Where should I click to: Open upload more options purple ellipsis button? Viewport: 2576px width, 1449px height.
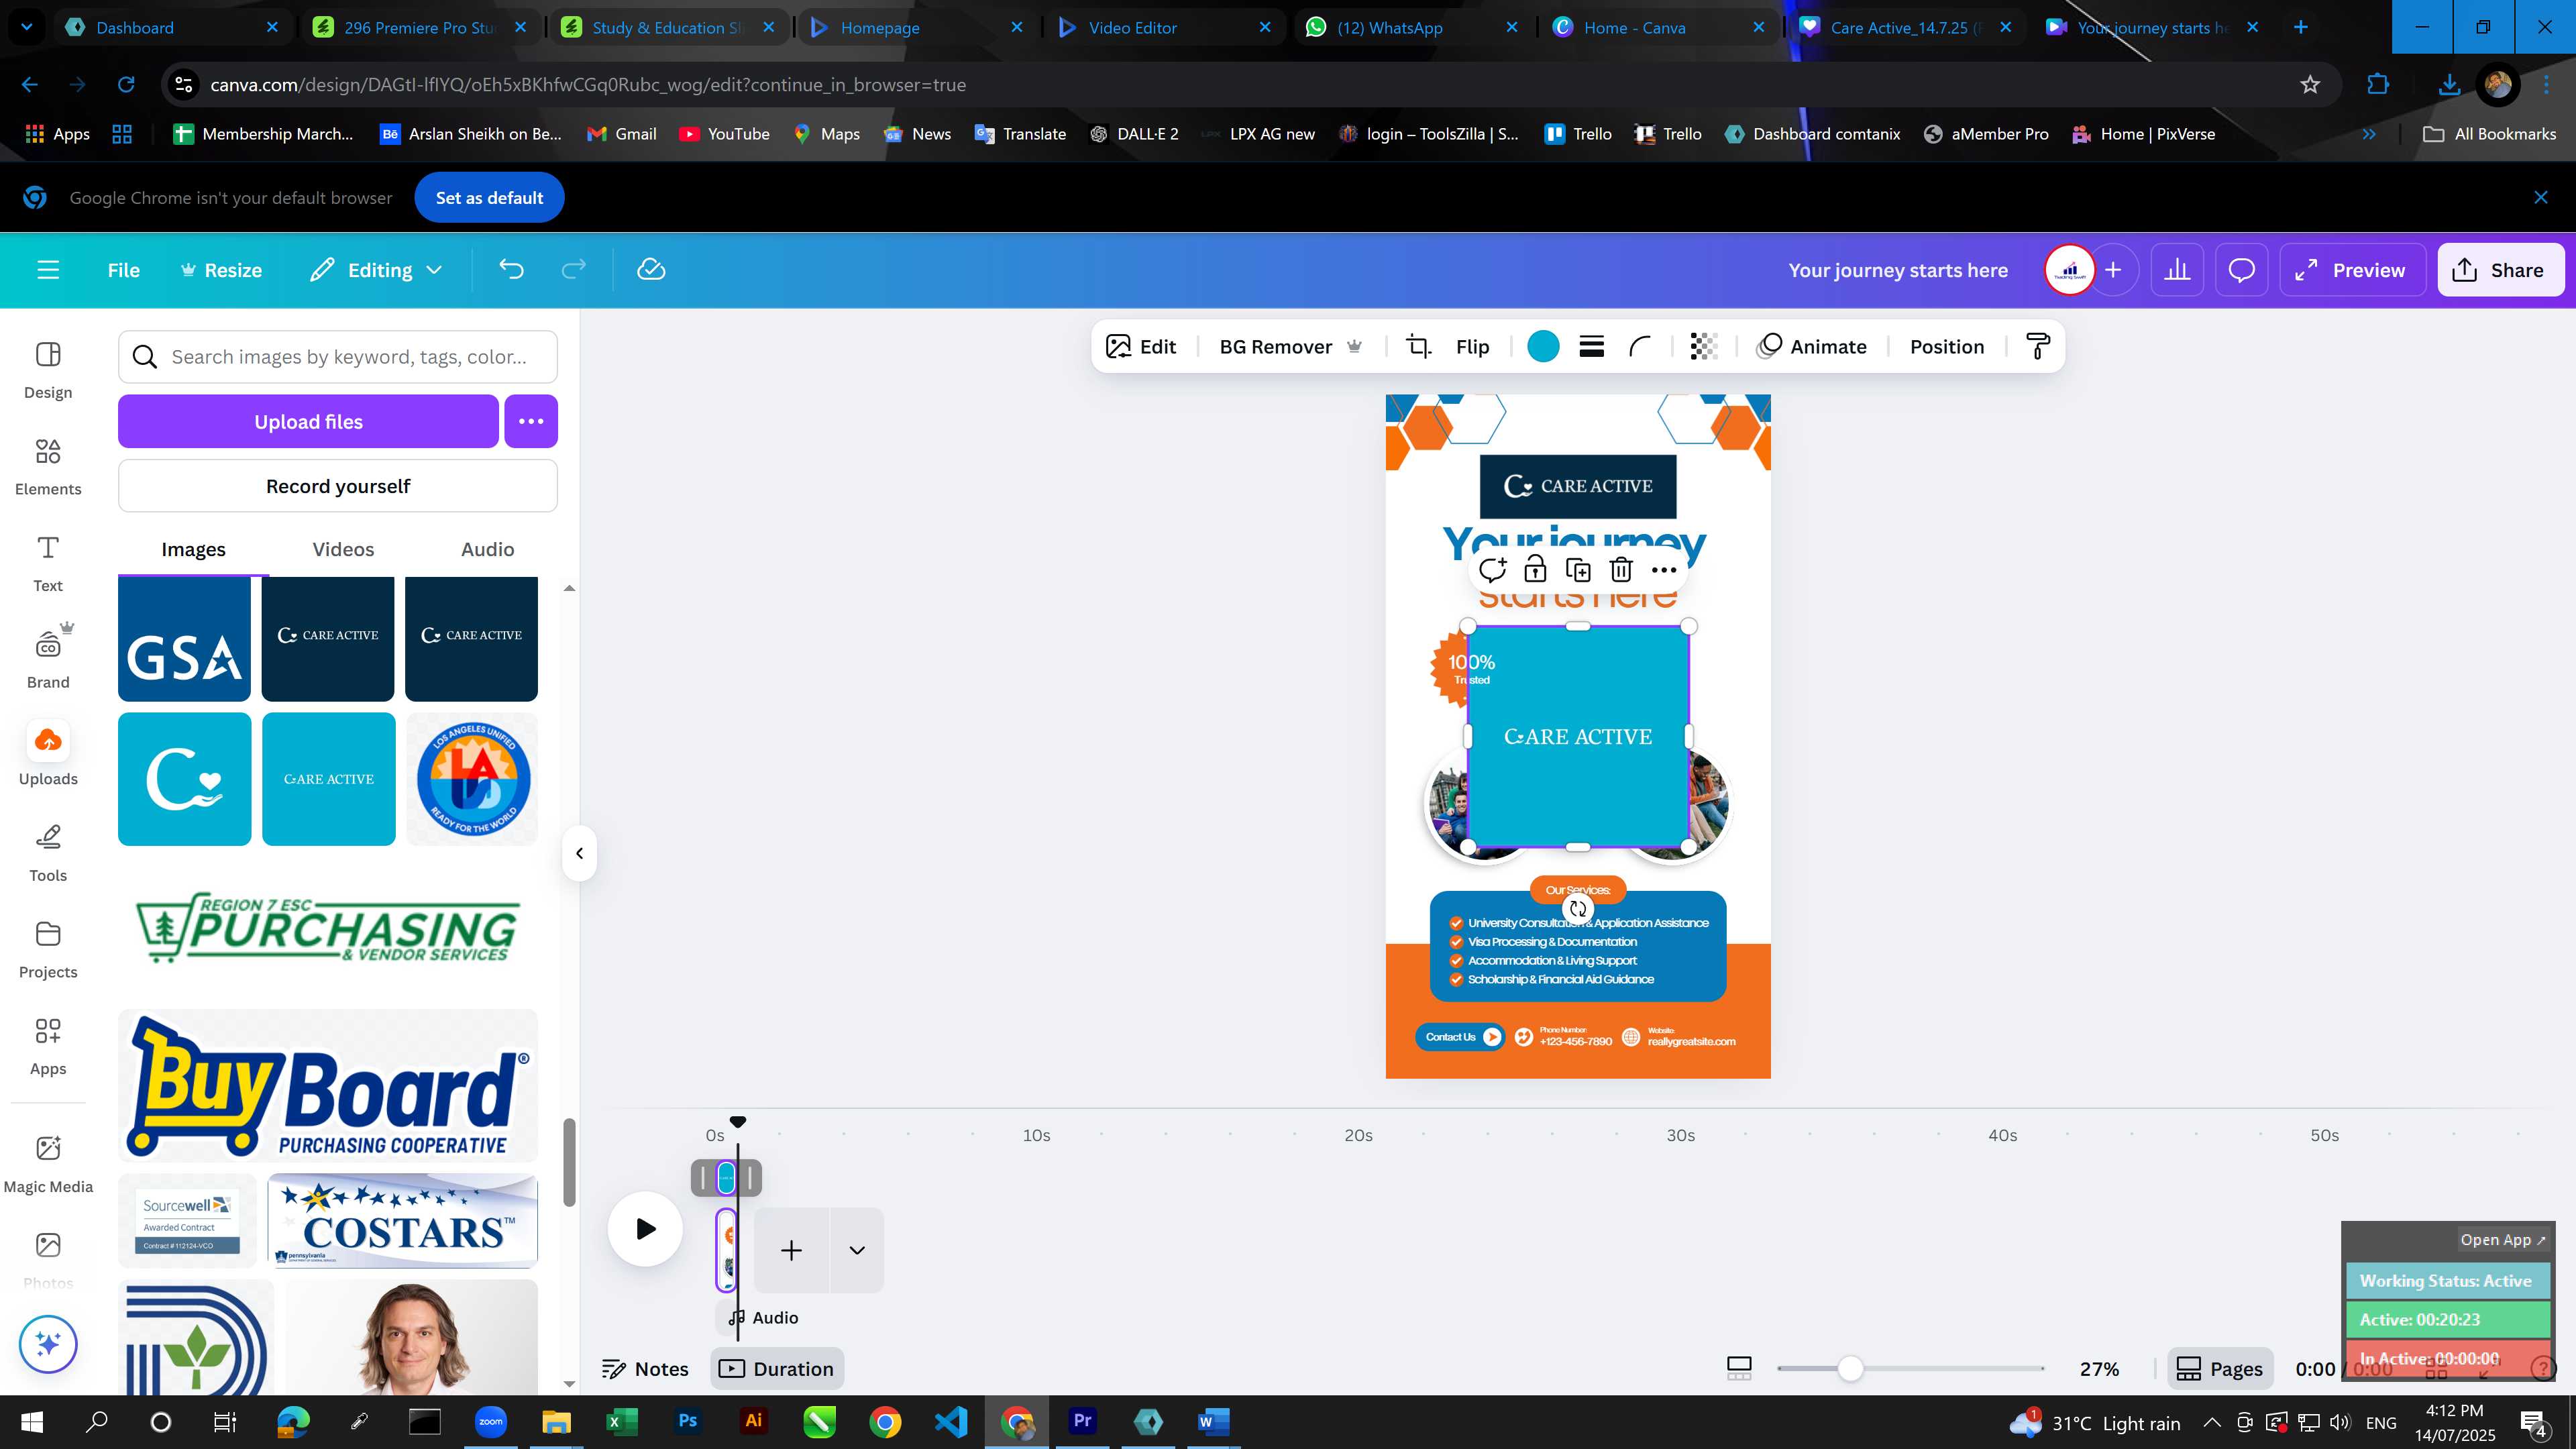tap(531, 421)
